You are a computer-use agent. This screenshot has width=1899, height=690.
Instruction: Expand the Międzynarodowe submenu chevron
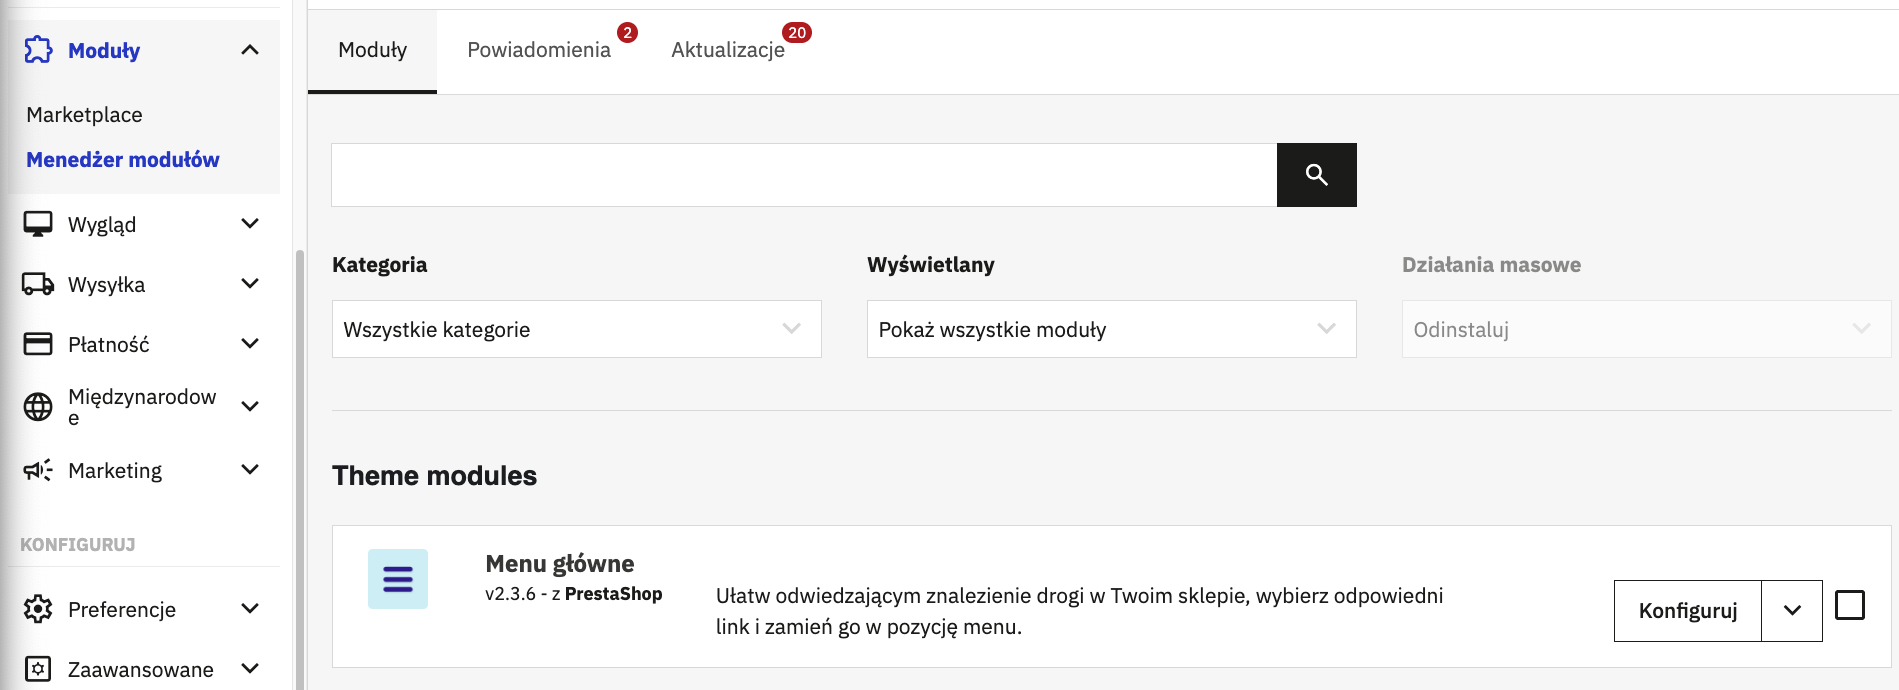250,406
